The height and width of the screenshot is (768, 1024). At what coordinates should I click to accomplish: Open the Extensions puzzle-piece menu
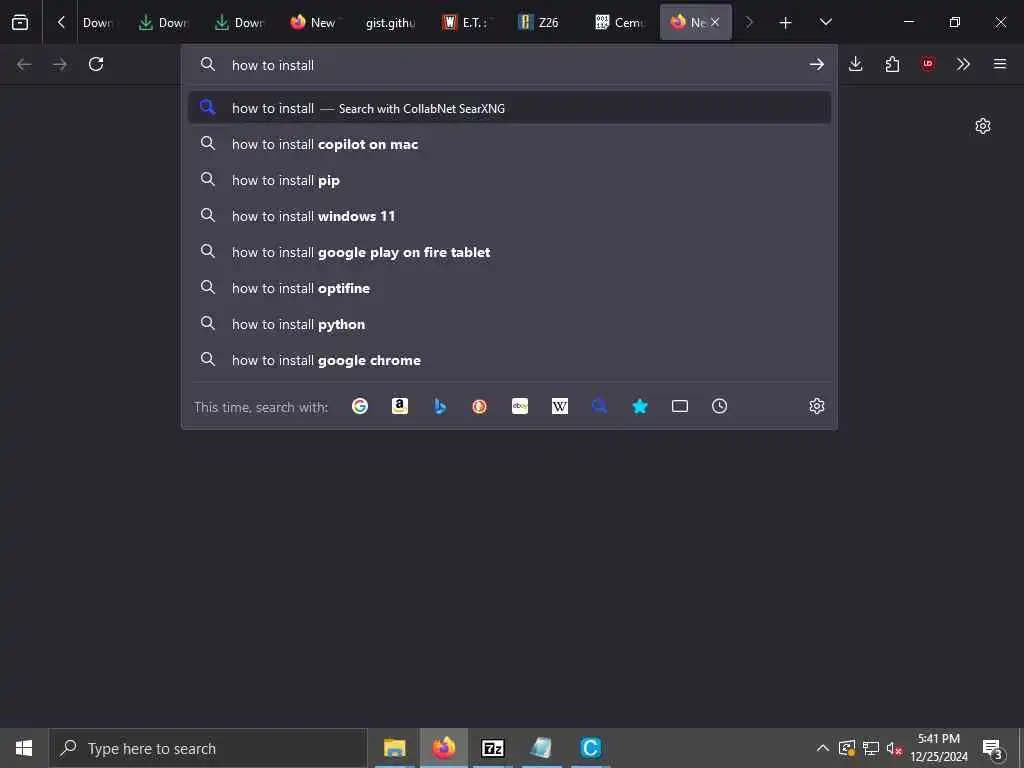[x=892, y=64]
